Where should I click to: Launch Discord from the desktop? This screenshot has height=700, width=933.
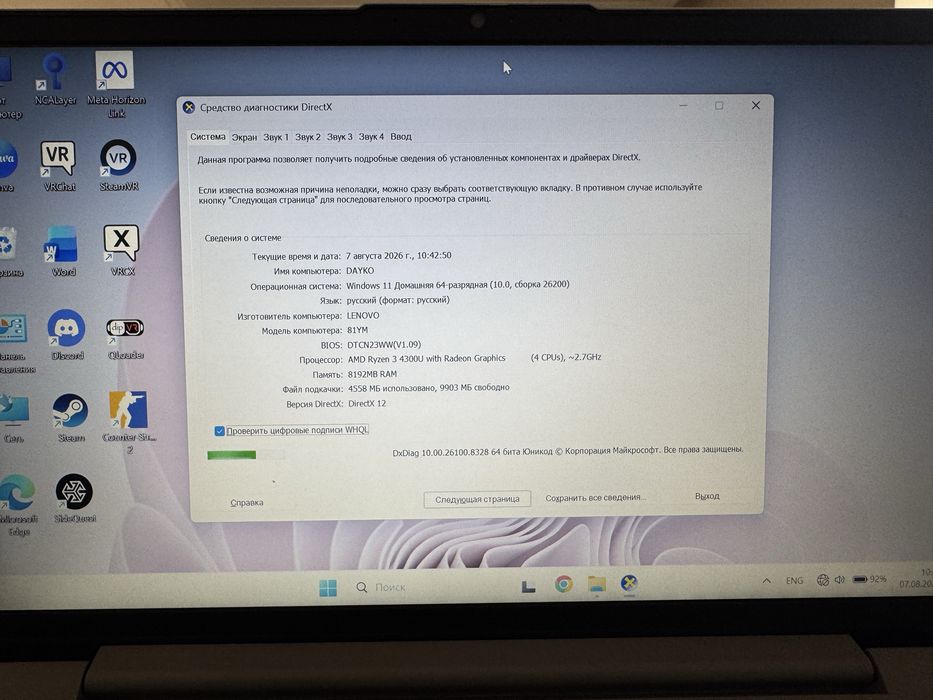point(67,335)
